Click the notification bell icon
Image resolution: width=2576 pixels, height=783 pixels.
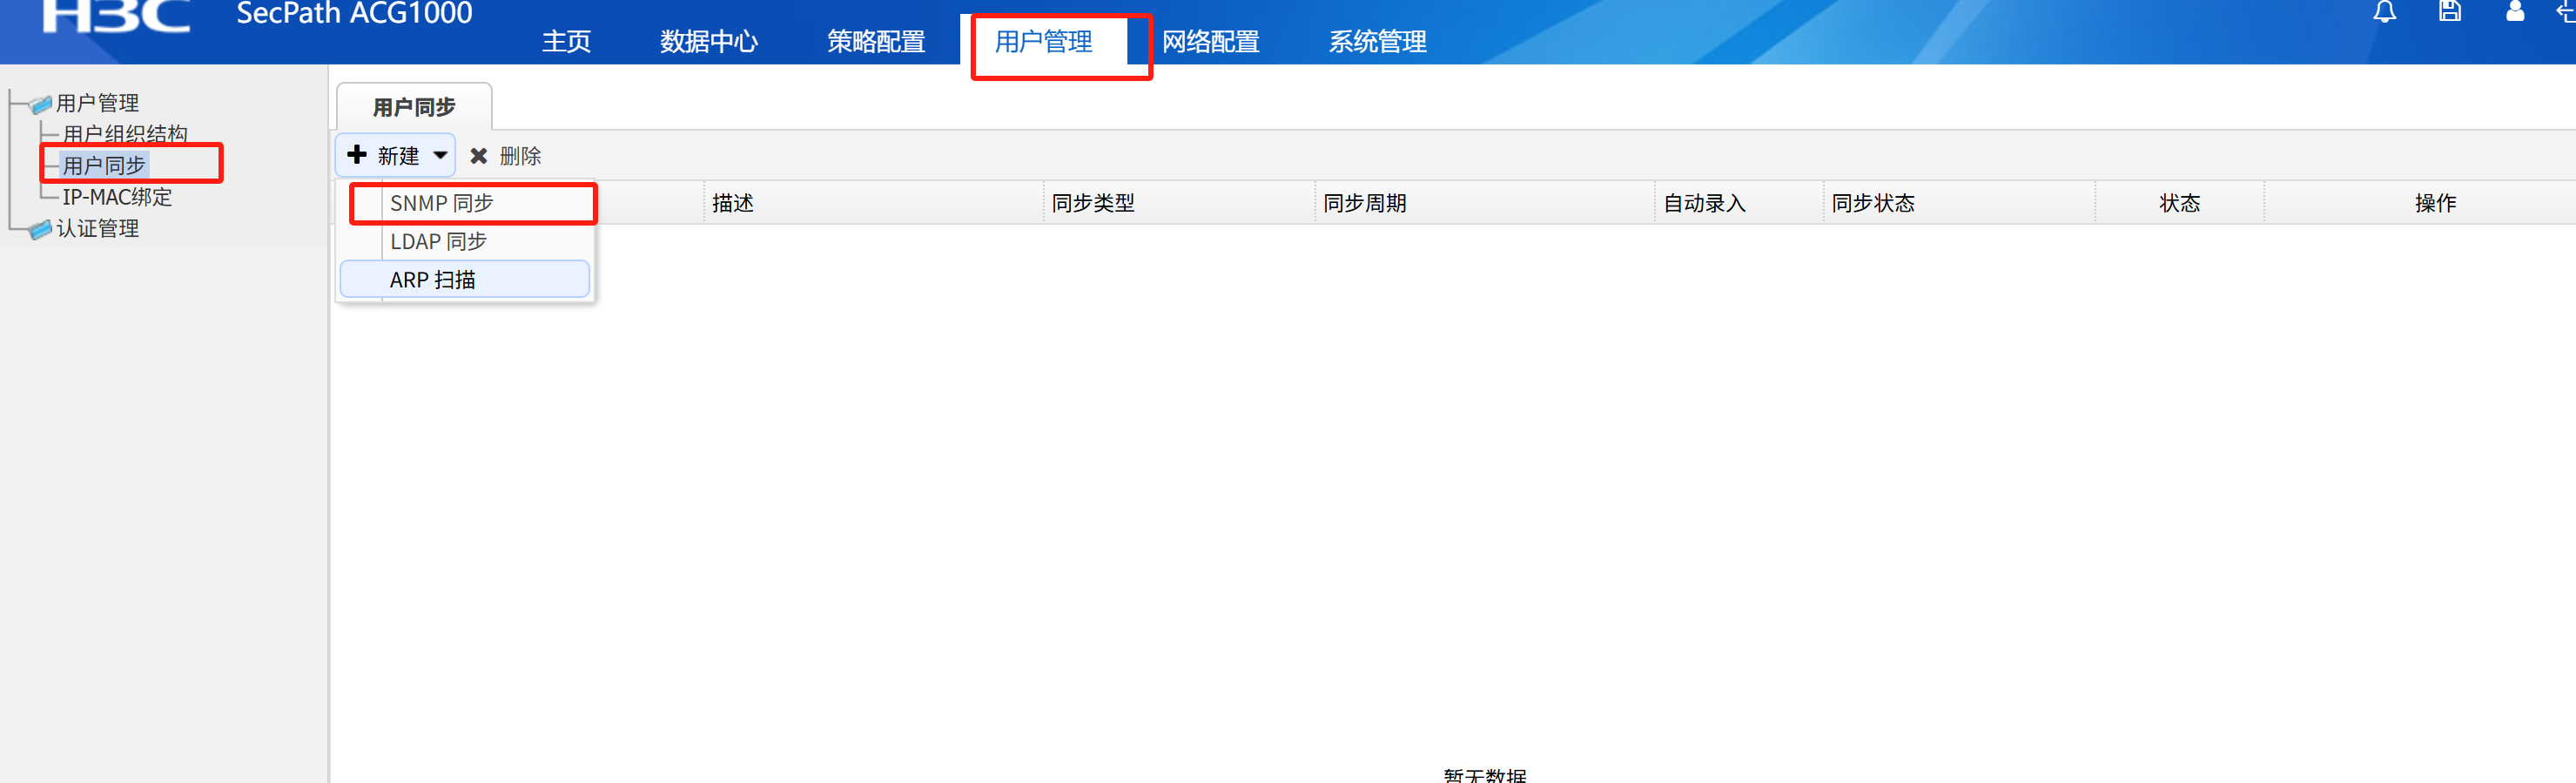tap(2384, 12)
